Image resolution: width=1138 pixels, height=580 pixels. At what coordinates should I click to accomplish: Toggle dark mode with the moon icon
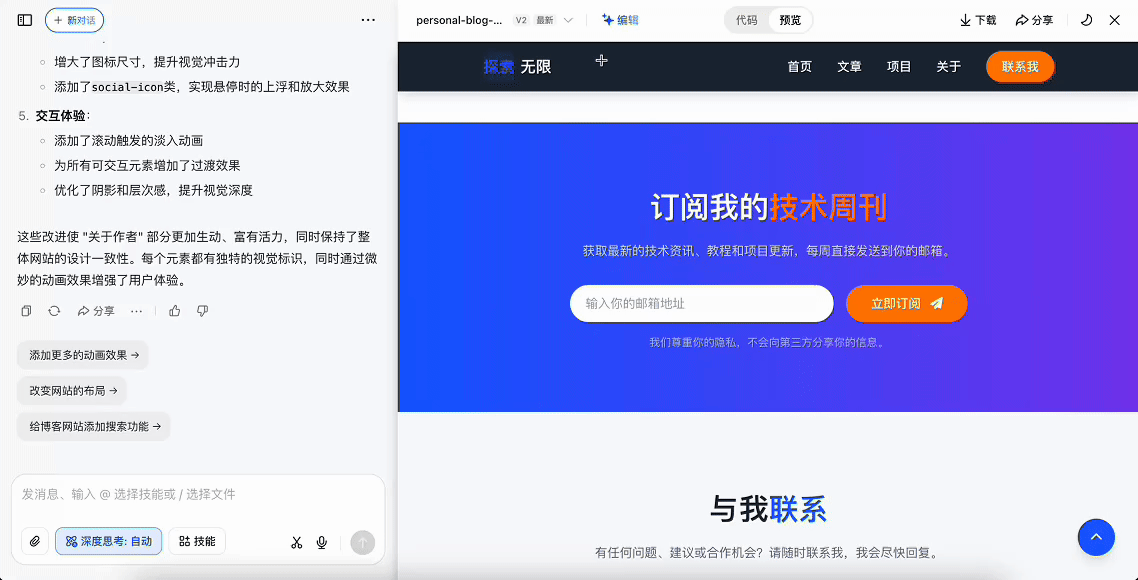pyautogui.click(x=1086, y=20)
